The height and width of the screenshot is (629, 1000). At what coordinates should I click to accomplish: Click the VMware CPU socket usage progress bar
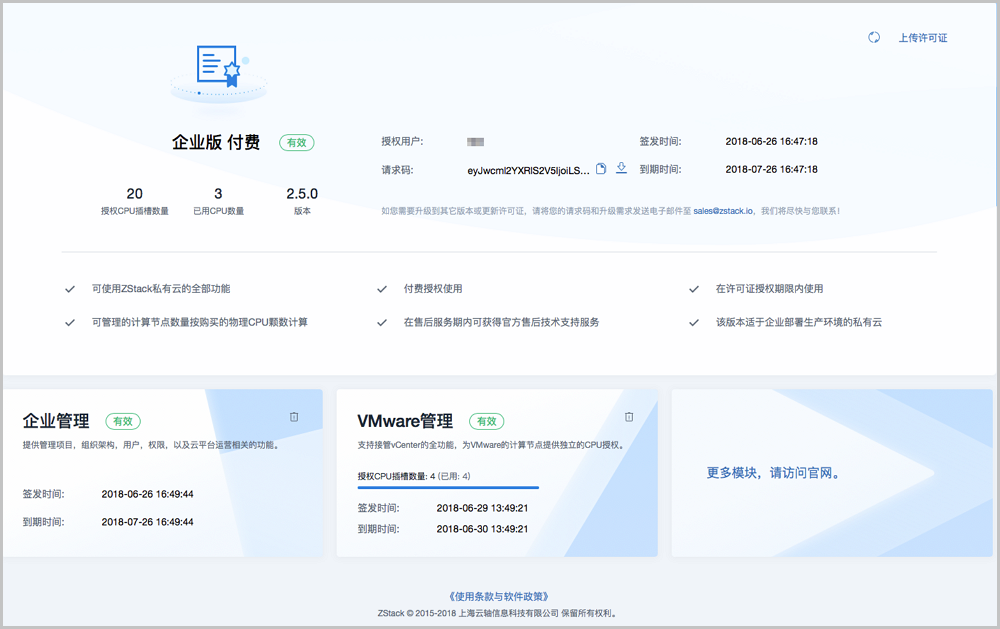tap(448, 488)
